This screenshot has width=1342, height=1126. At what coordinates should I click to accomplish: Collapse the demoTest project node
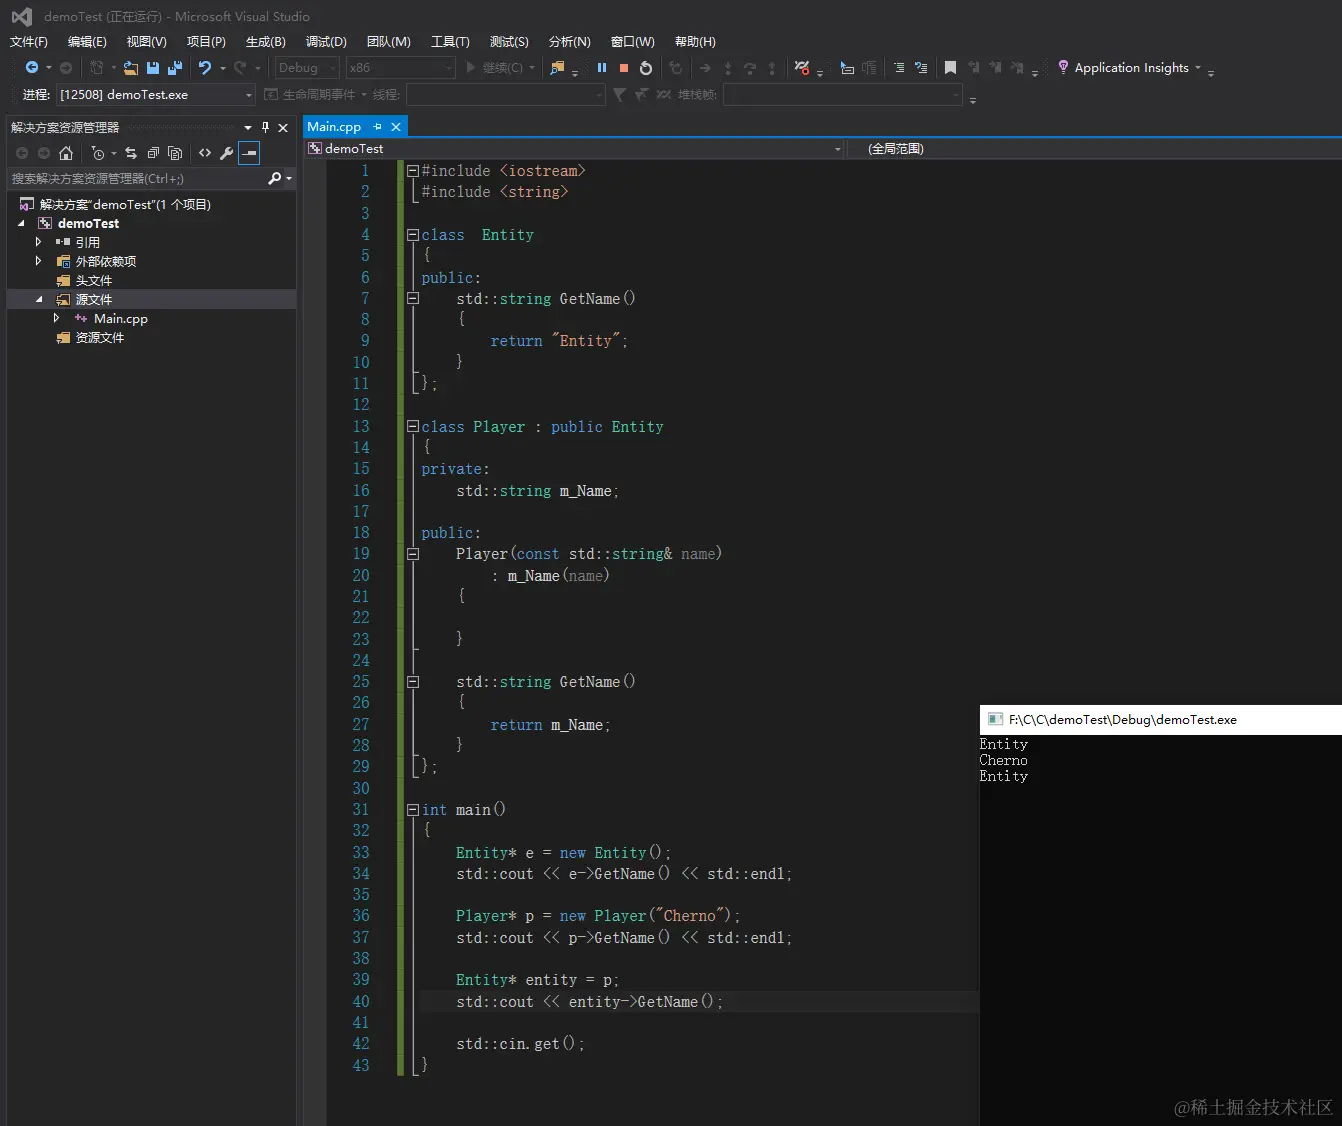[22, 223]
